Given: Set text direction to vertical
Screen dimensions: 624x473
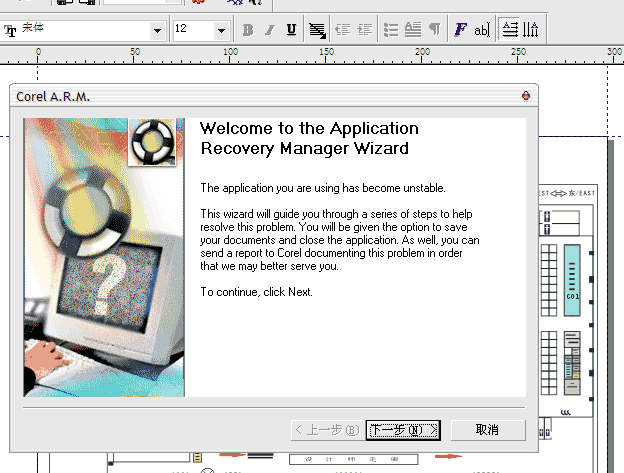Looking at the screenshot, I should (531, 30).
